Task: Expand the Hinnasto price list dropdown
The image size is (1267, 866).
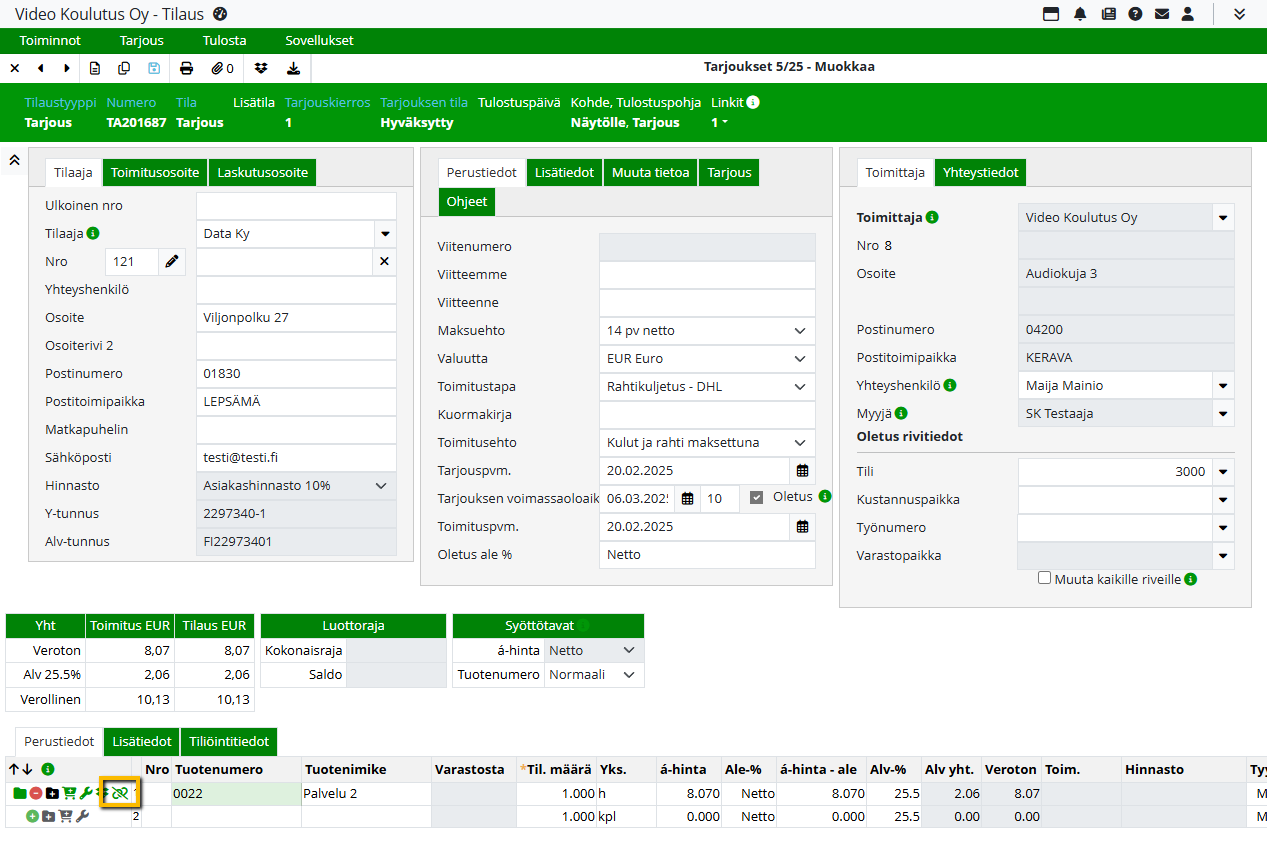Action: (380, 485)
